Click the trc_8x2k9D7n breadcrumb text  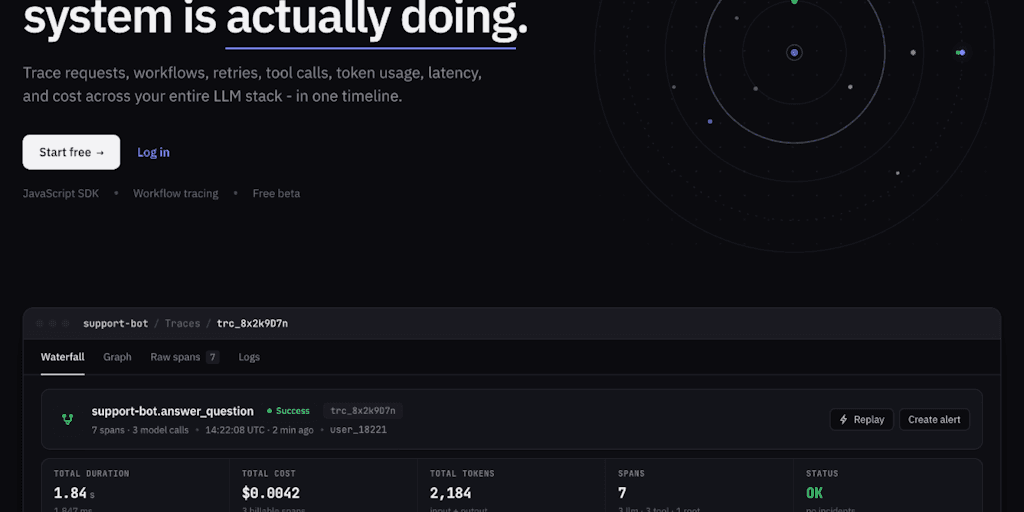tap(252, 323)
